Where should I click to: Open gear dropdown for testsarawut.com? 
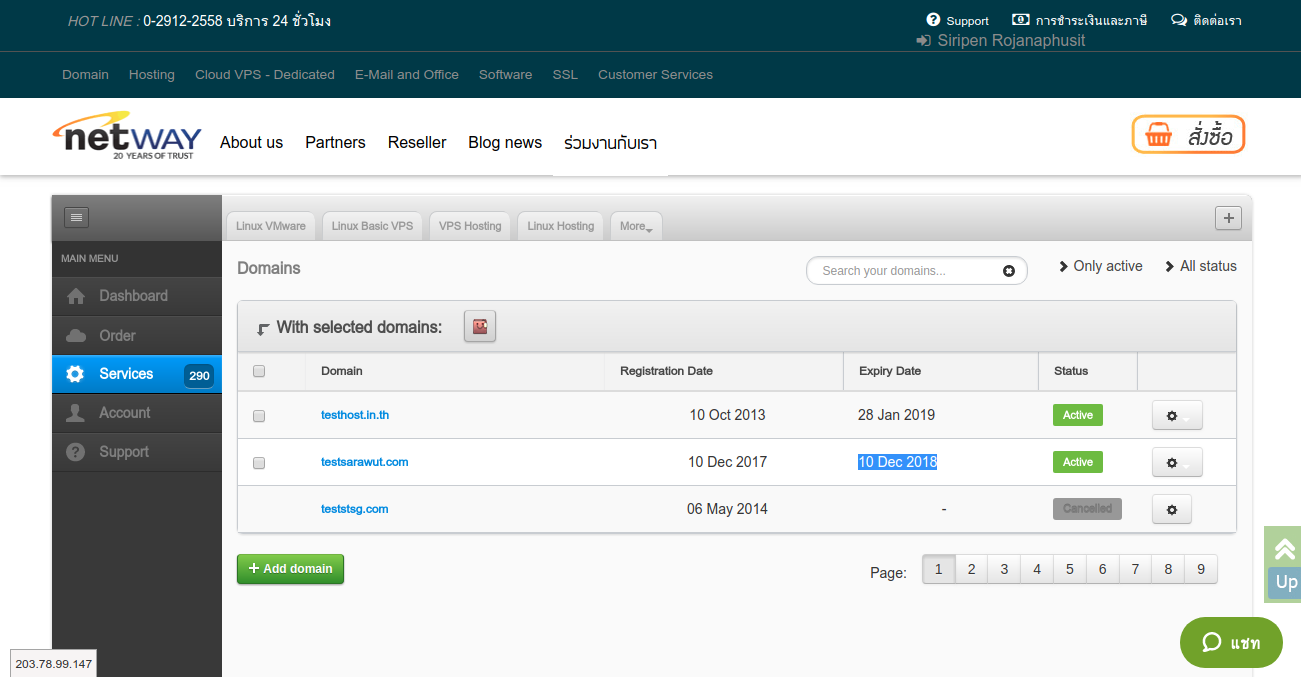click(x=1177, y=463)
